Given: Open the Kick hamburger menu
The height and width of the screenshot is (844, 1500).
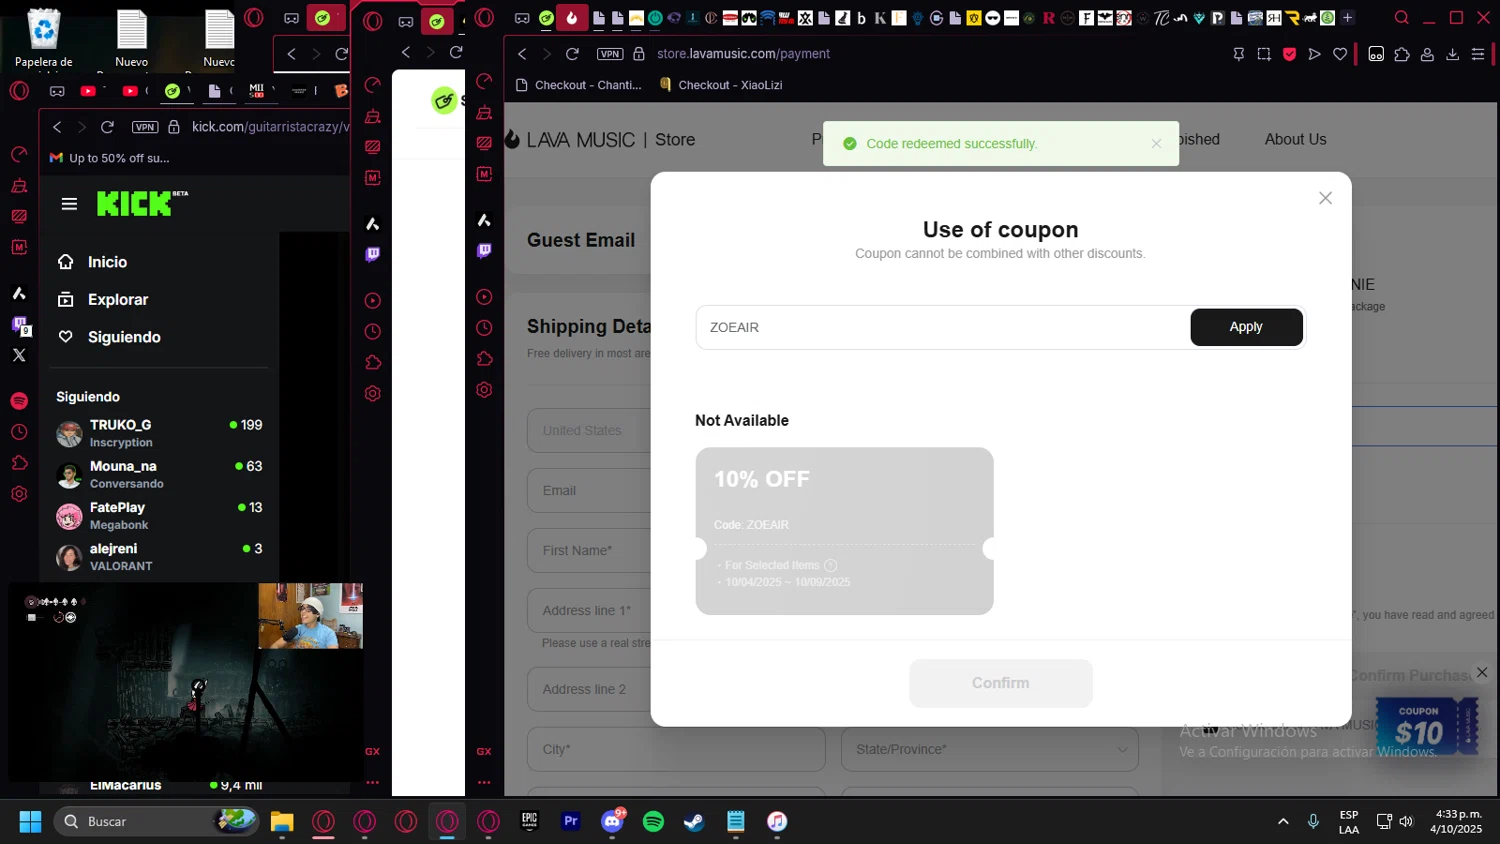Looking at the screenshot, I should pos(69,204).
